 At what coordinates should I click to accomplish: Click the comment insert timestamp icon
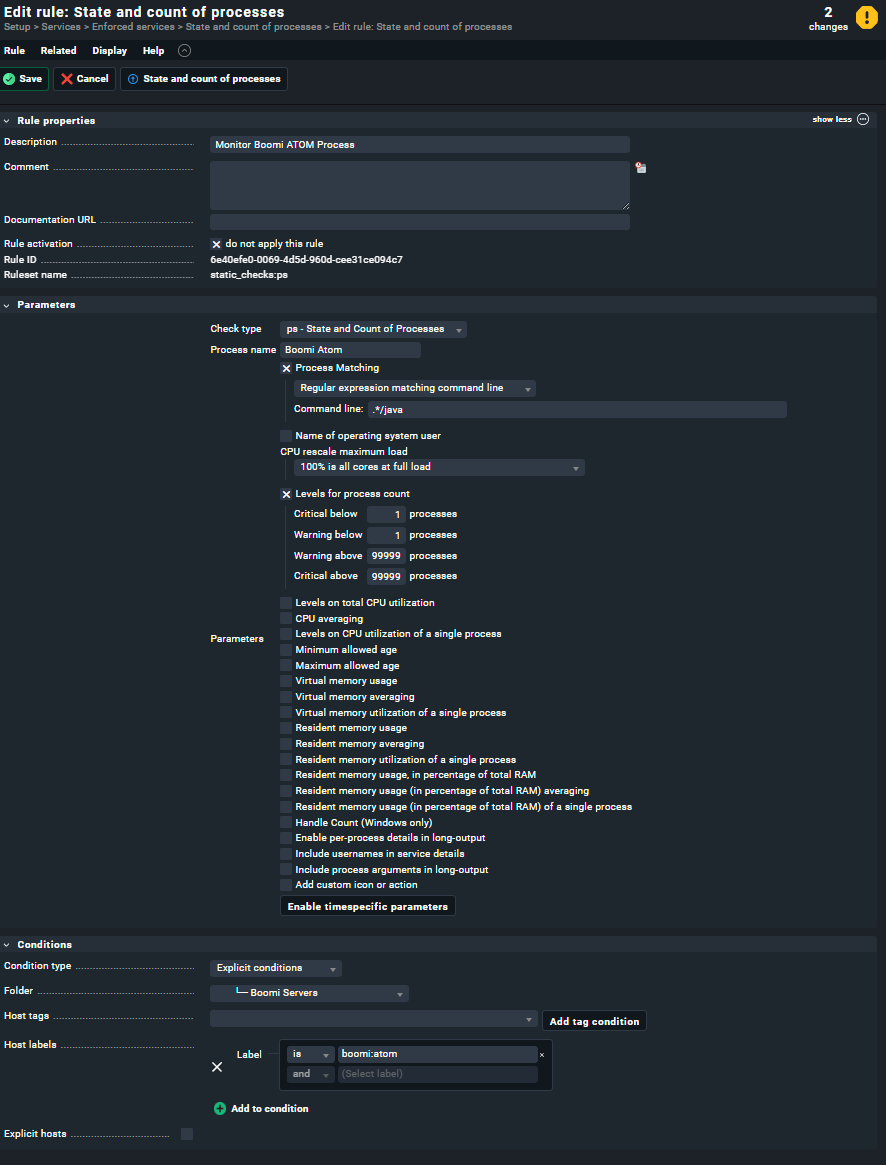(x=640, y=168)
